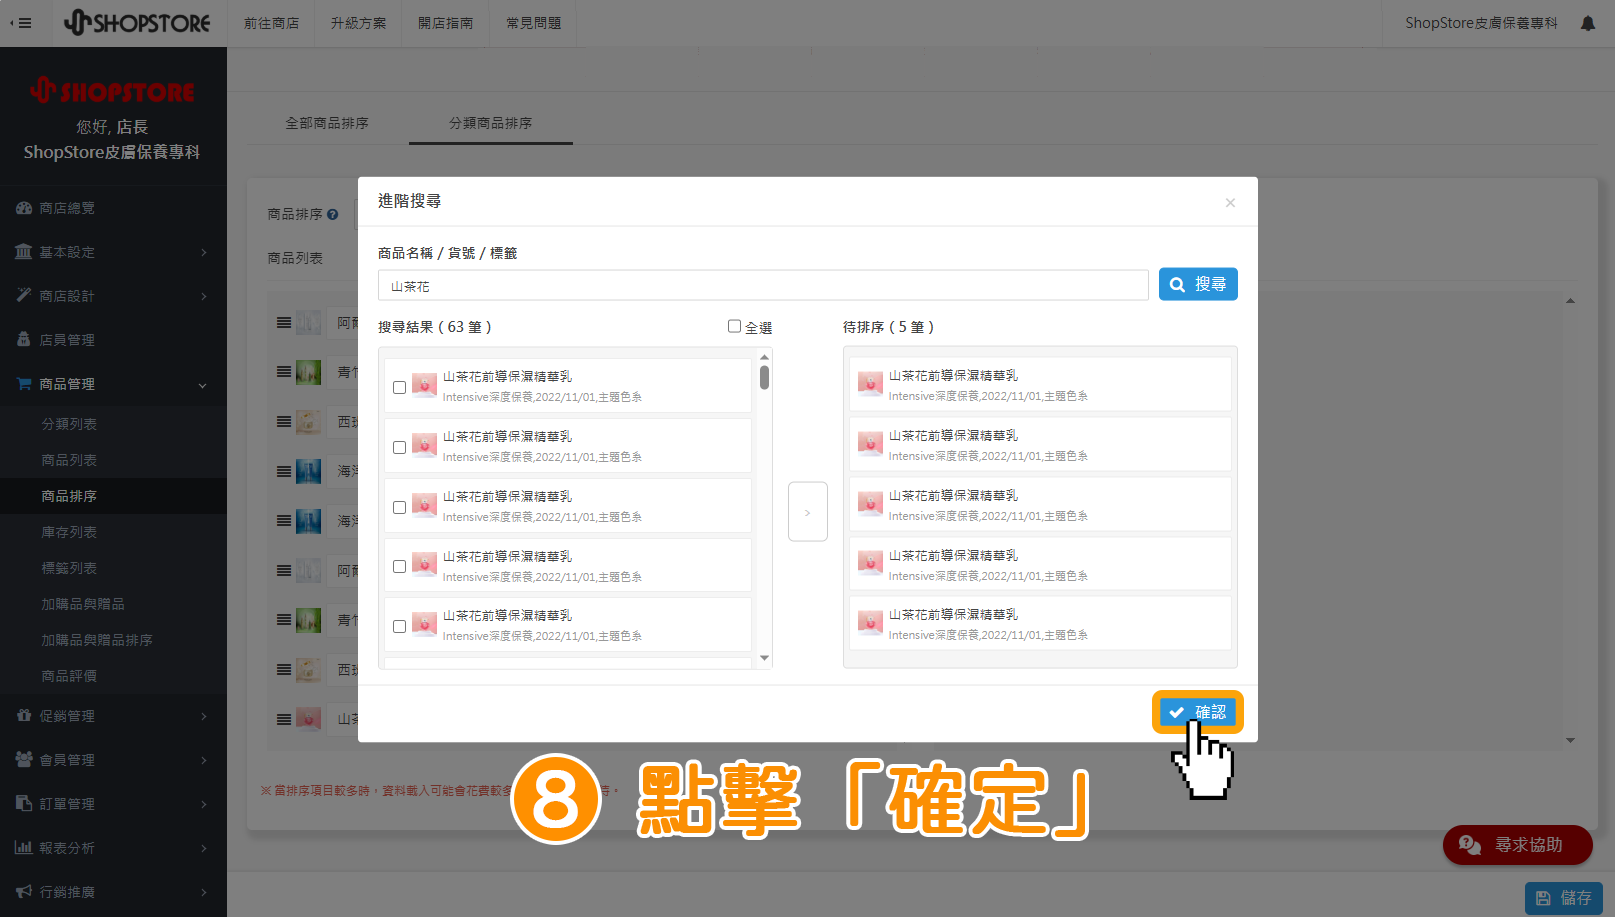
Task: Click the SHOPSTORE logo in header
Action: [137, 22]
